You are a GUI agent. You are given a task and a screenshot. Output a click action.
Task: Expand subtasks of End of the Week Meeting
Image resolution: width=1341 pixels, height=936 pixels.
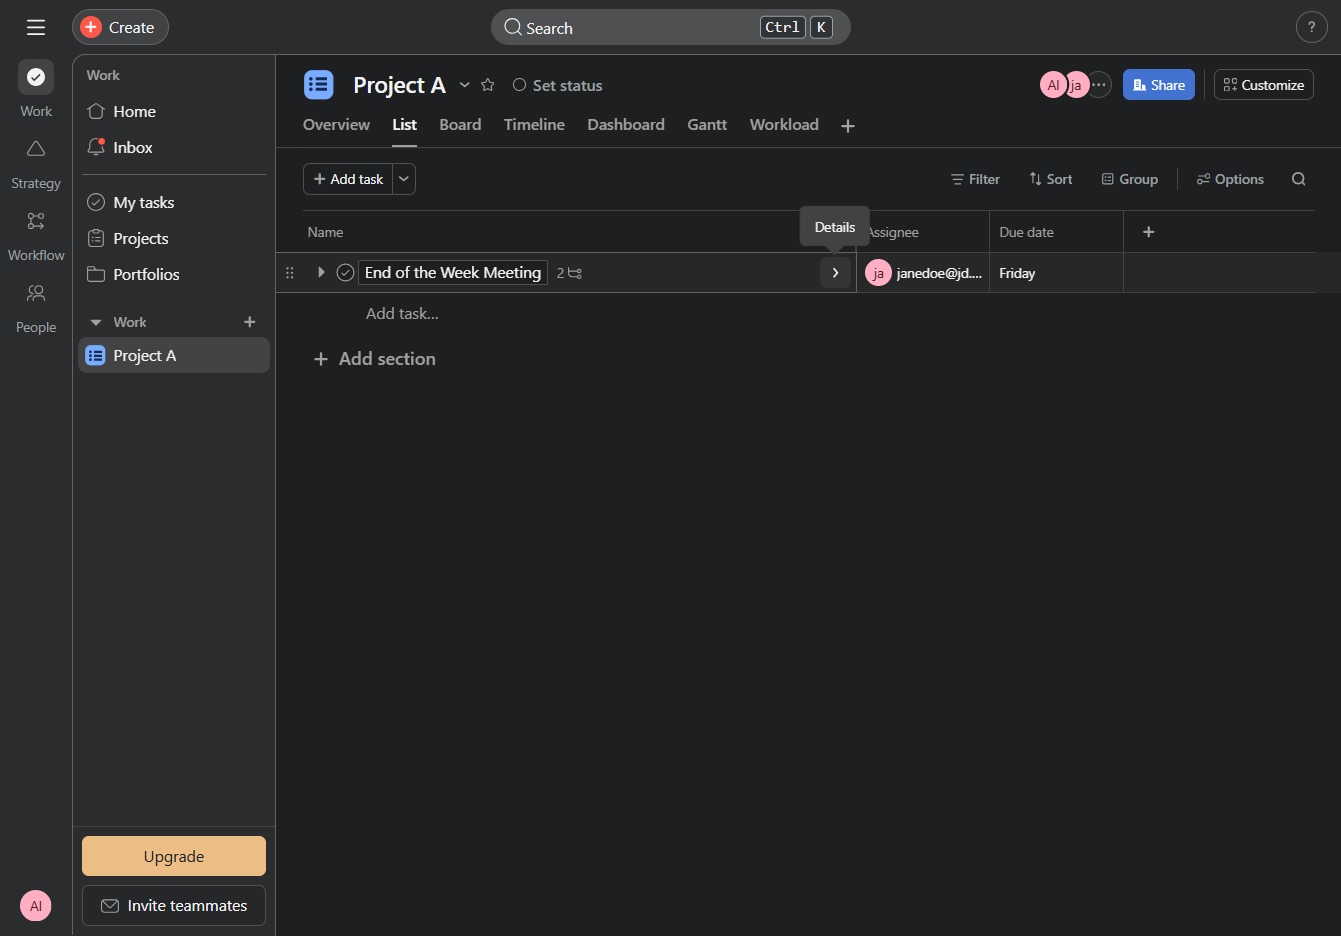point(321,272)
